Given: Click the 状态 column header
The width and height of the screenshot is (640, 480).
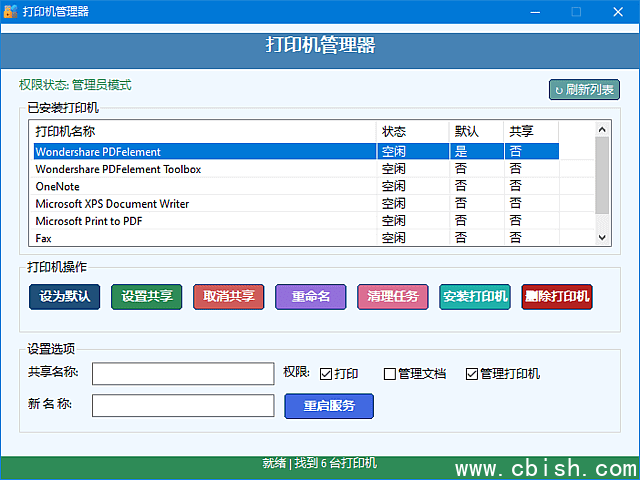Looking at the screenshot, I should pos(413,131).
